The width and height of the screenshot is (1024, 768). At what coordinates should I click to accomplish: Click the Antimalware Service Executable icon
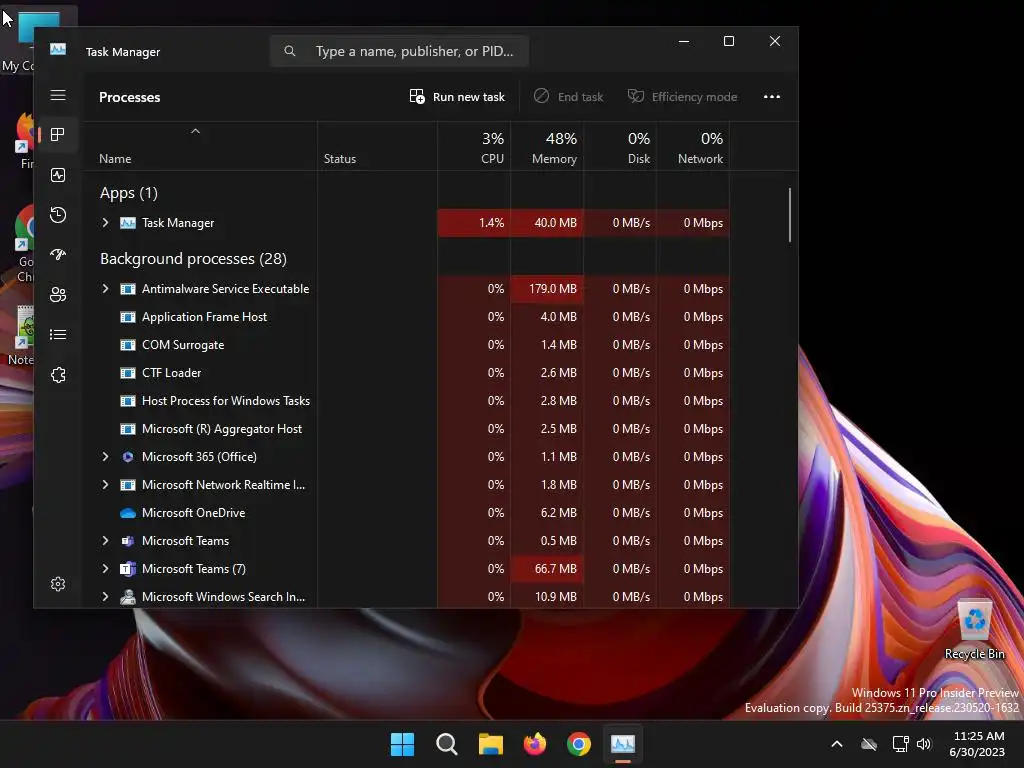(128, 289)
